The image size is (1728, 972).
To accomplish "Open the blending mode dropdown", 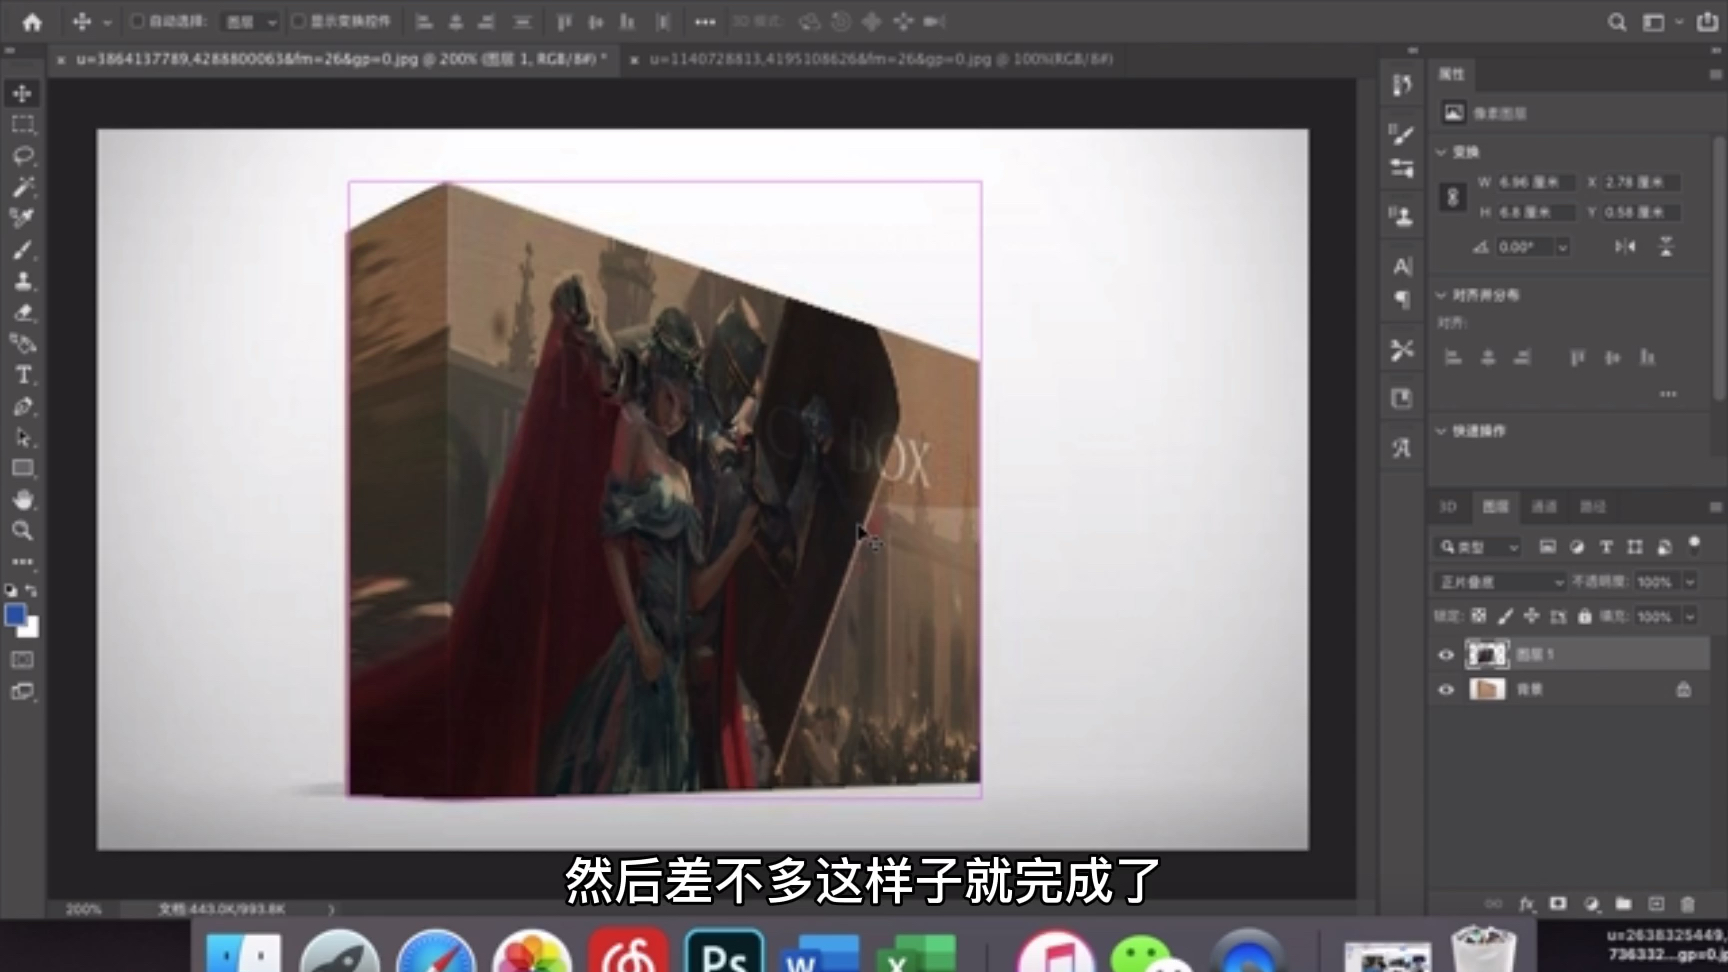I will (x=1499, y=582).
